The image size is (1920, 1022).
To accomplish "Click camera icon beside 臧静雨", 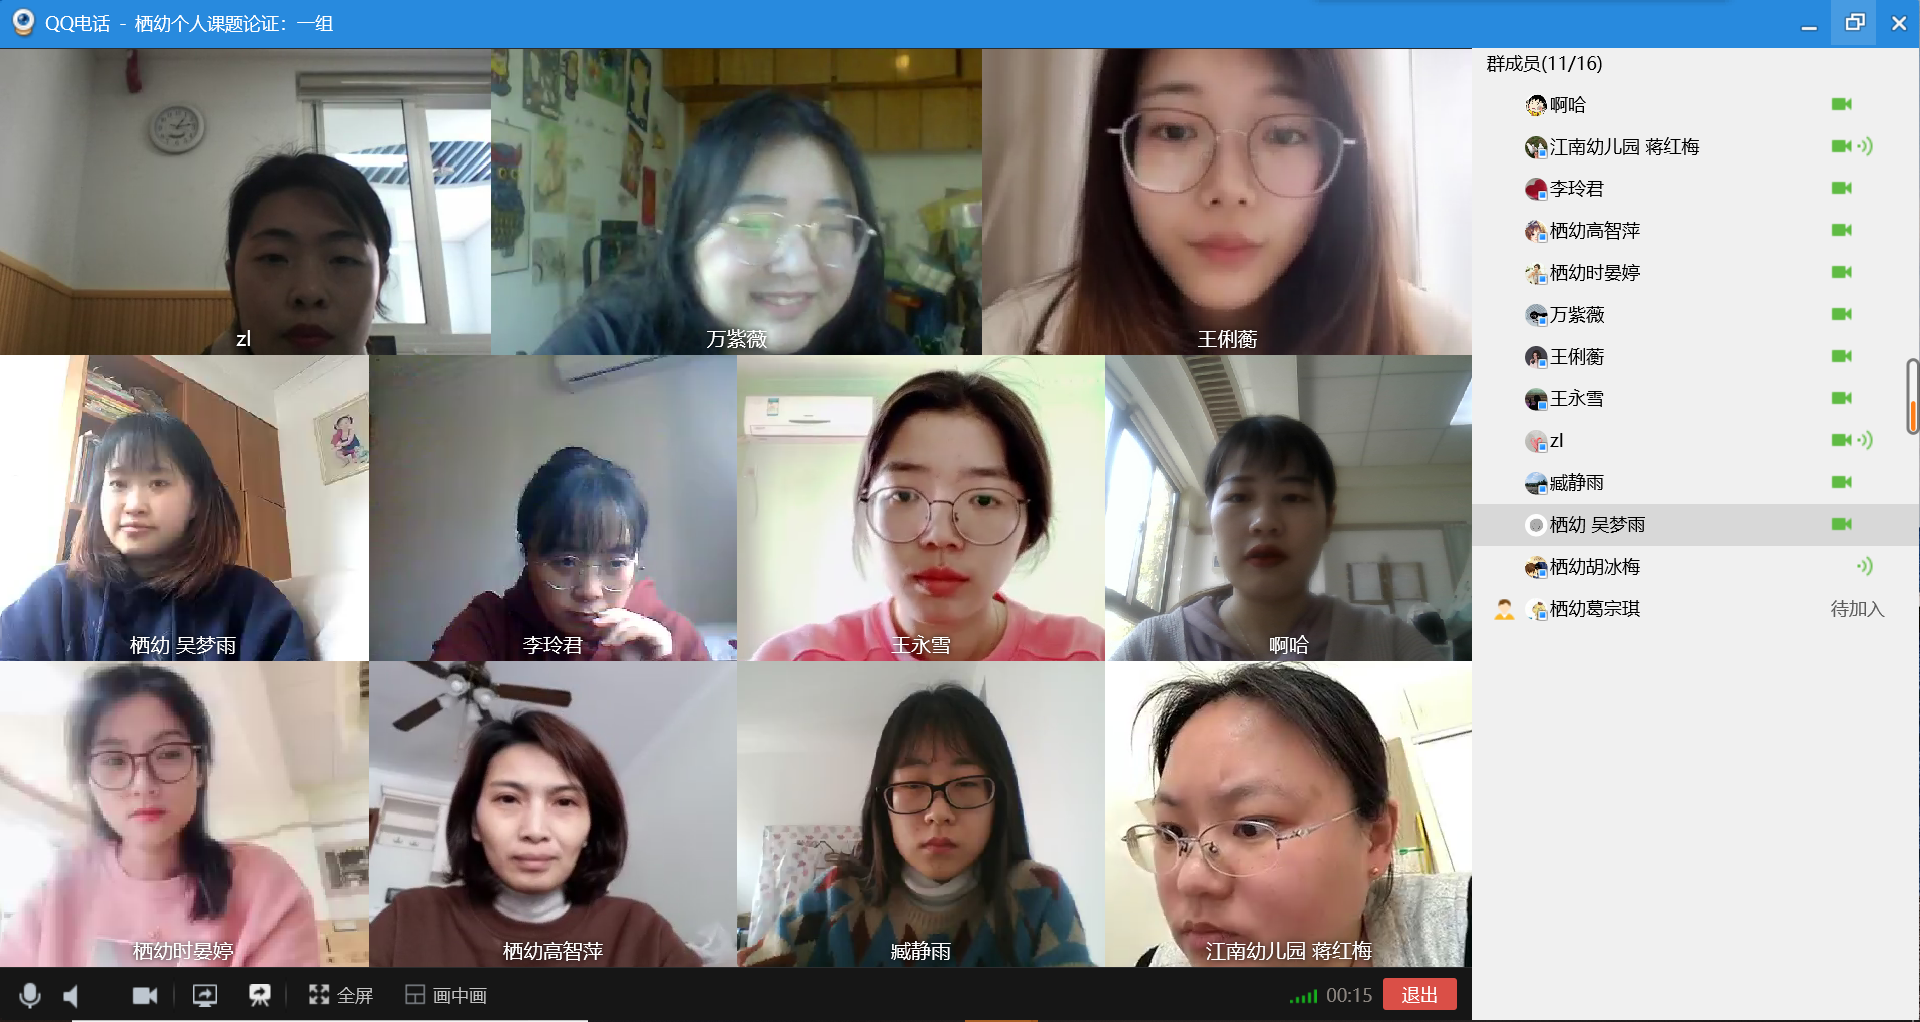I will pyautogui.click(x=1841, y=482).
